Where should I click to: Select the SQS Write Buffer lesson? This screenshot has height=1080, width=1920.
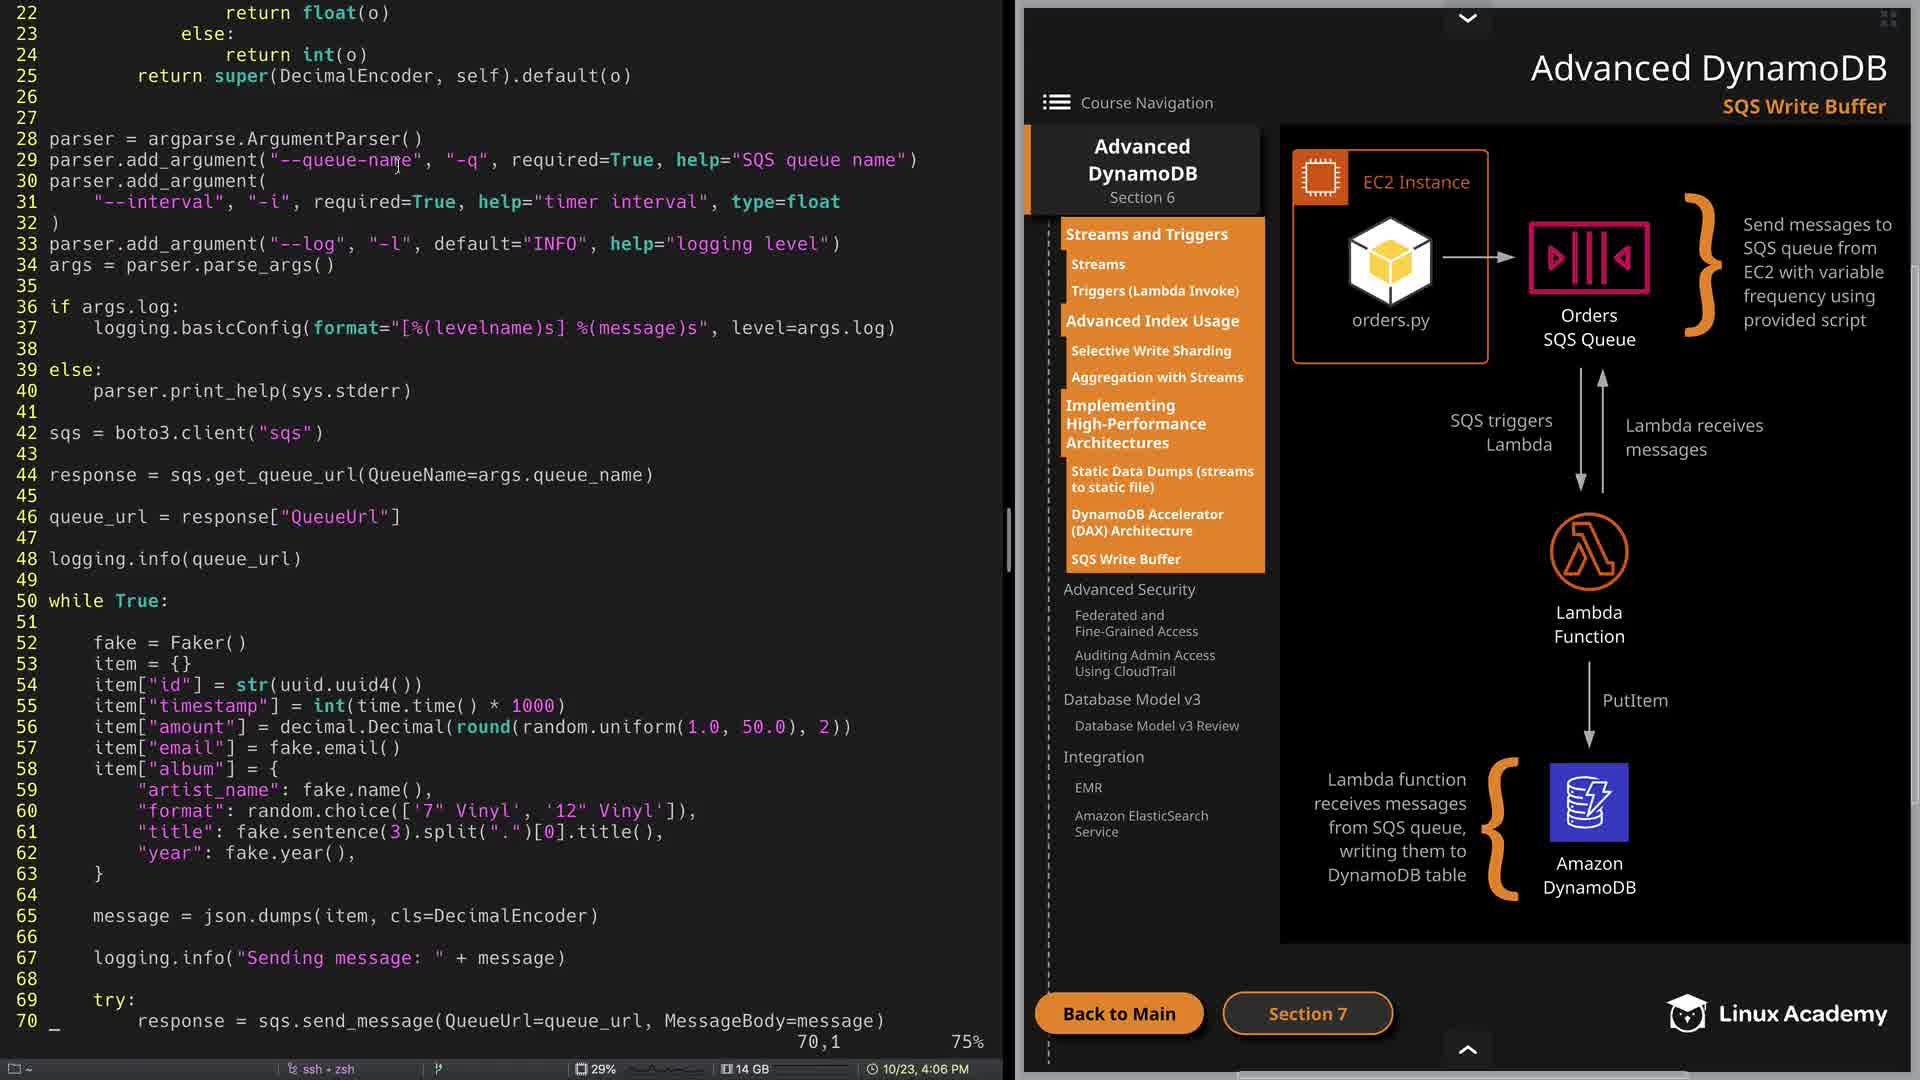[x=1125, y=559]
